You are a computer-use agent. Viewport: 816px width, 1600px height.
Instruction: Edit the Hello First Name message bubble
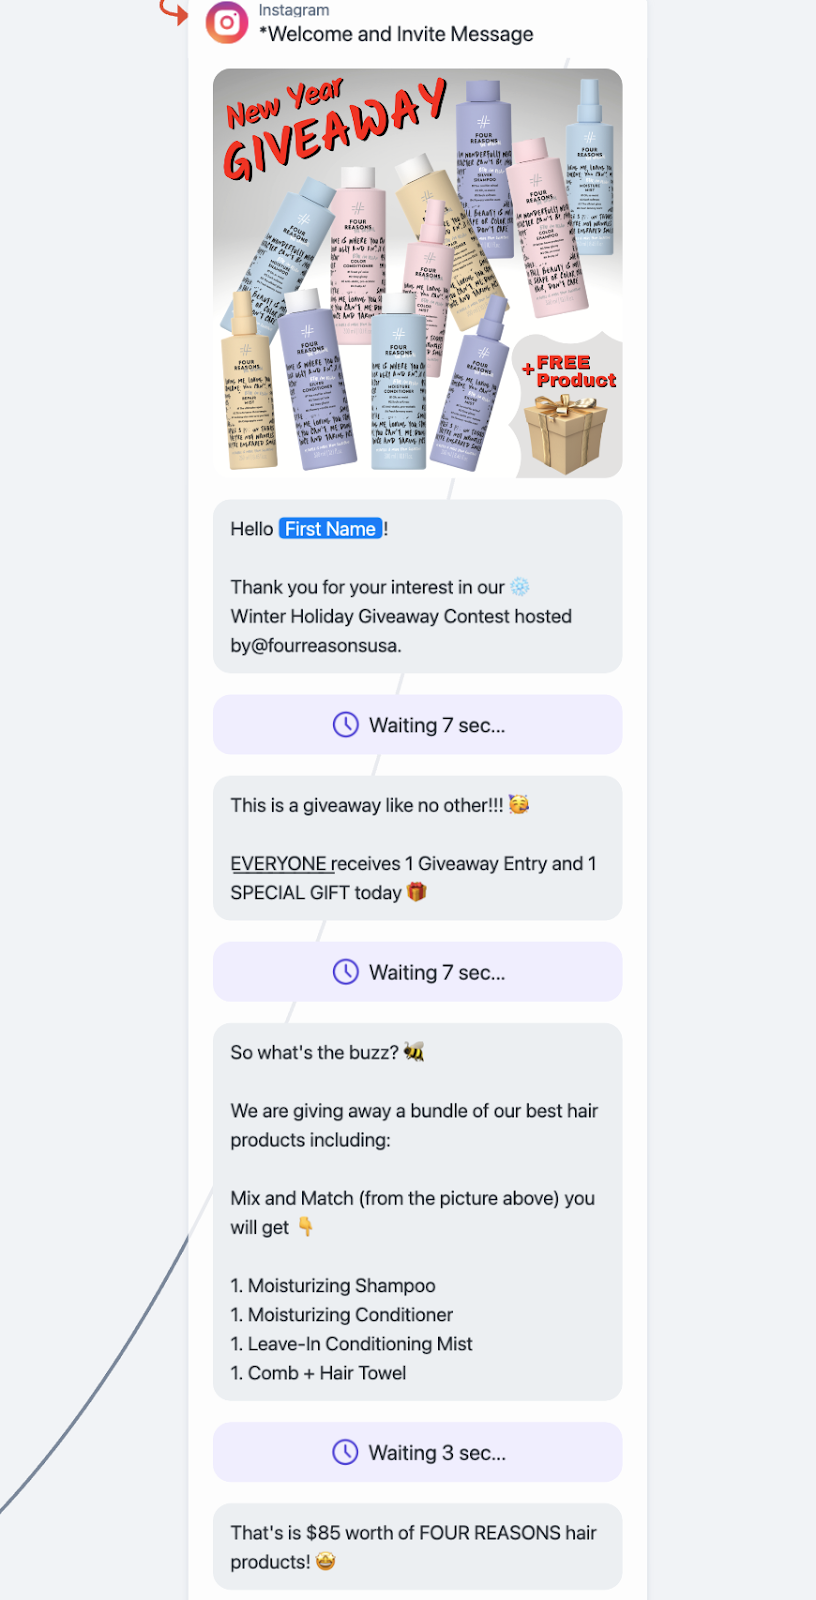[x=418, y=587]
